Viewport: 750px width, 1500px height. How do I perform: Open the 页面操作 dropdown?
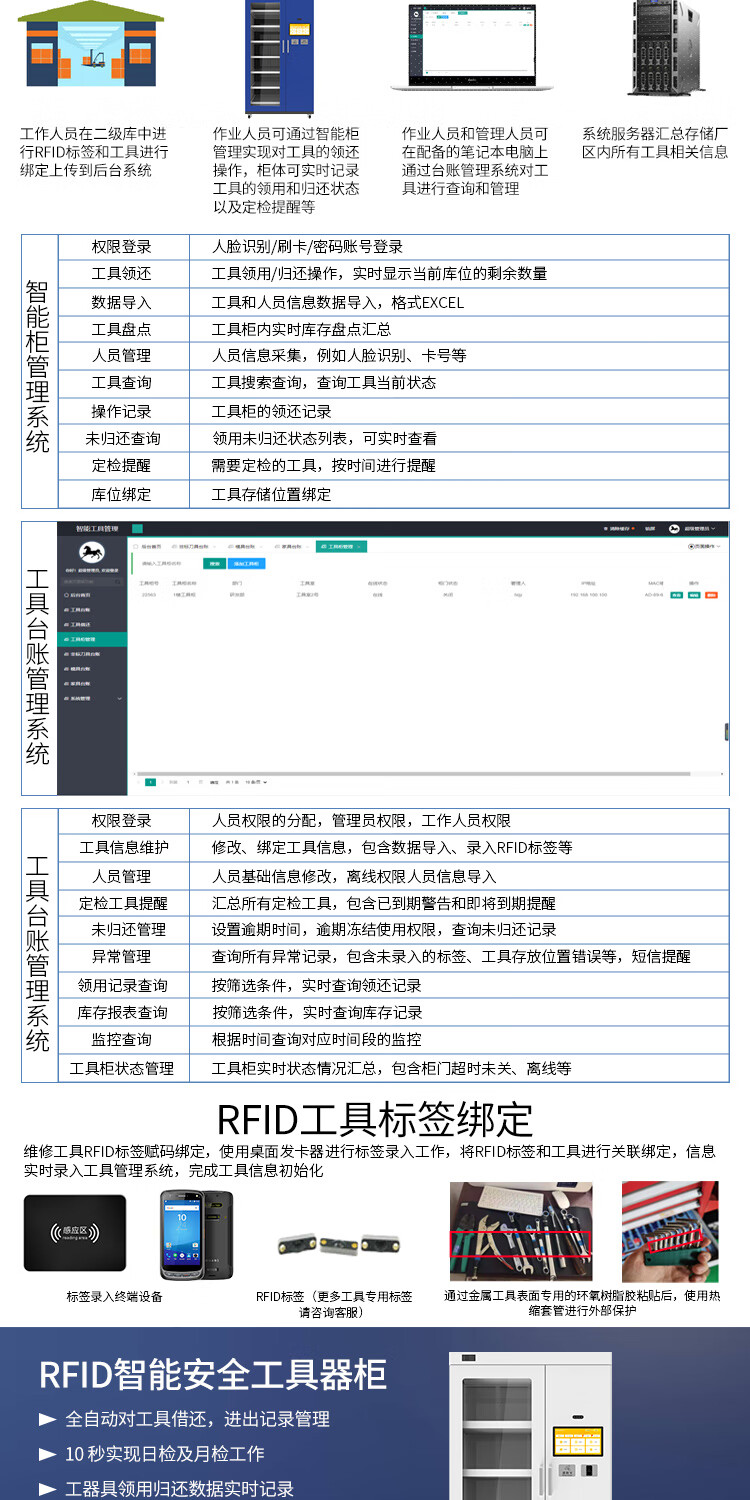pyautogui.click(x=704, y=547)
